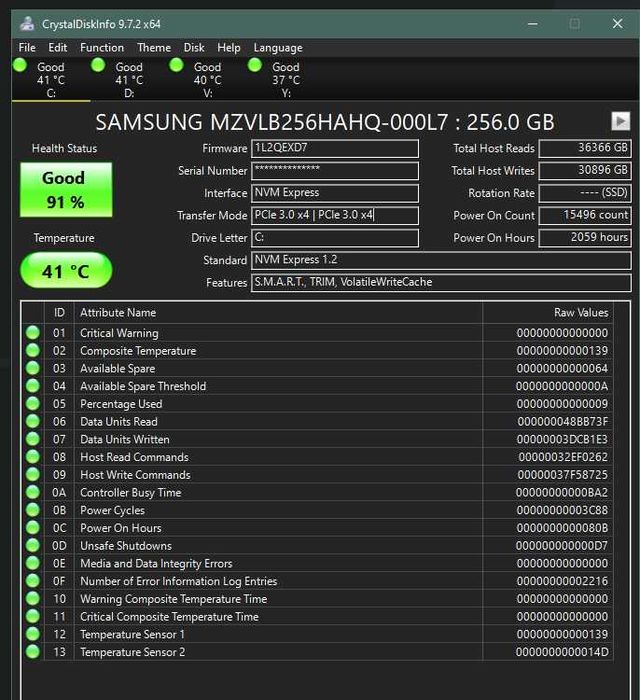This screenshot has height=700, width=640.
Task: Click the Drive Letter field
Action: click(x=335, y=238)
